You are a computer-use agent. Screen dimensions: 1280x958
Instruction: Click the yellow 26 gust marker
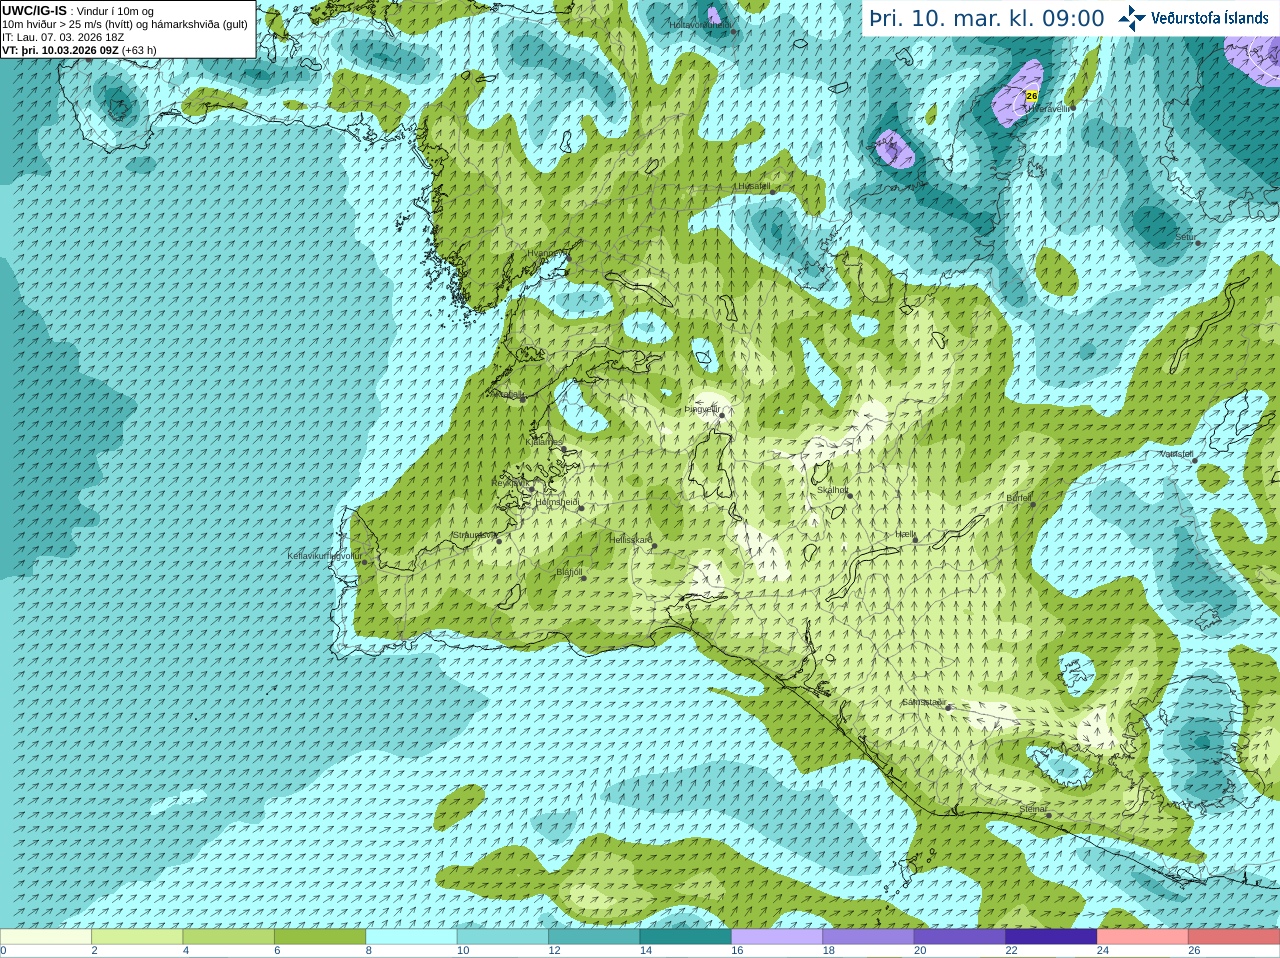point(1032,96)
